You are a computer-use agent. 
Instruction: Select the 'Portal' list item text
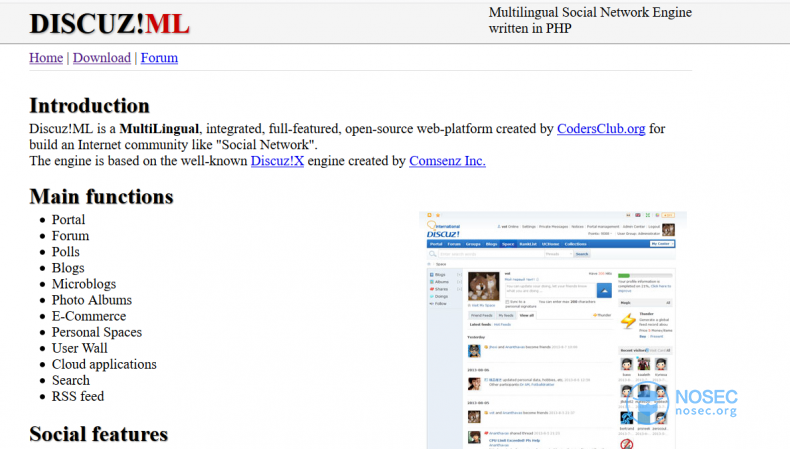coord(69,220)
